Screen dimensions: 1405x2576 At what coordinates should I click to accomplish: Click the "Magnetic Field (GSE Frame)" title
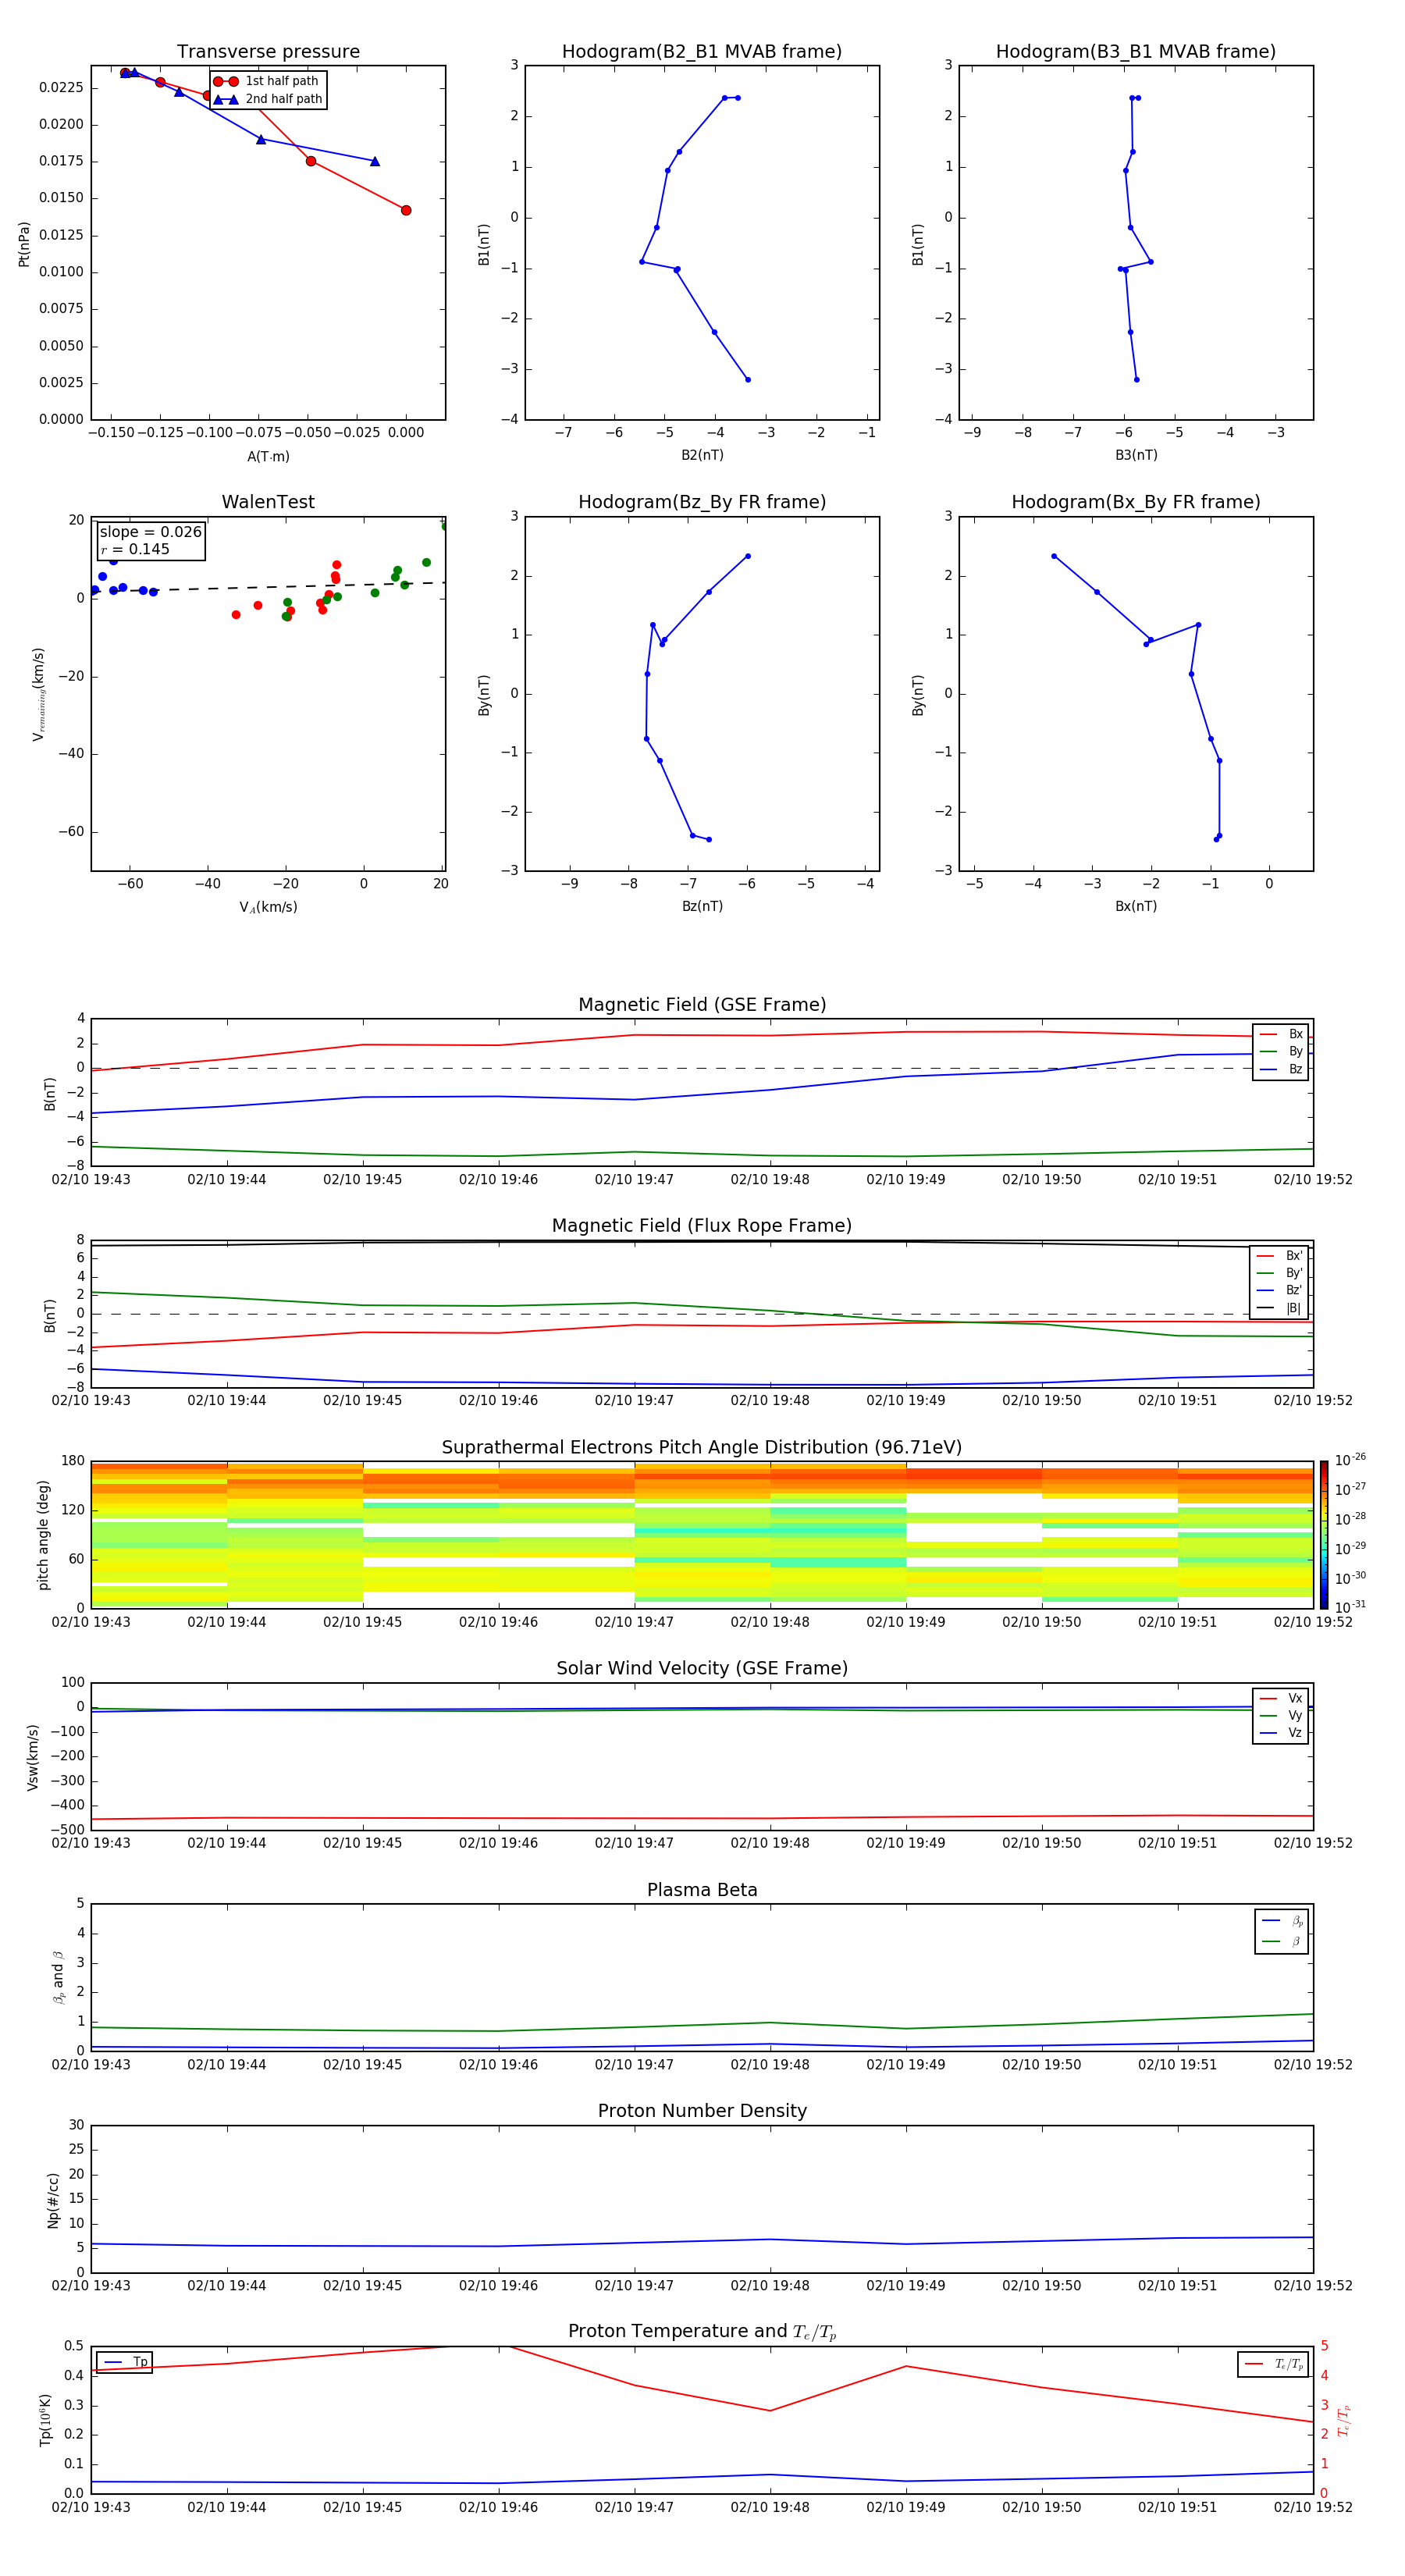click(702, 1005)
